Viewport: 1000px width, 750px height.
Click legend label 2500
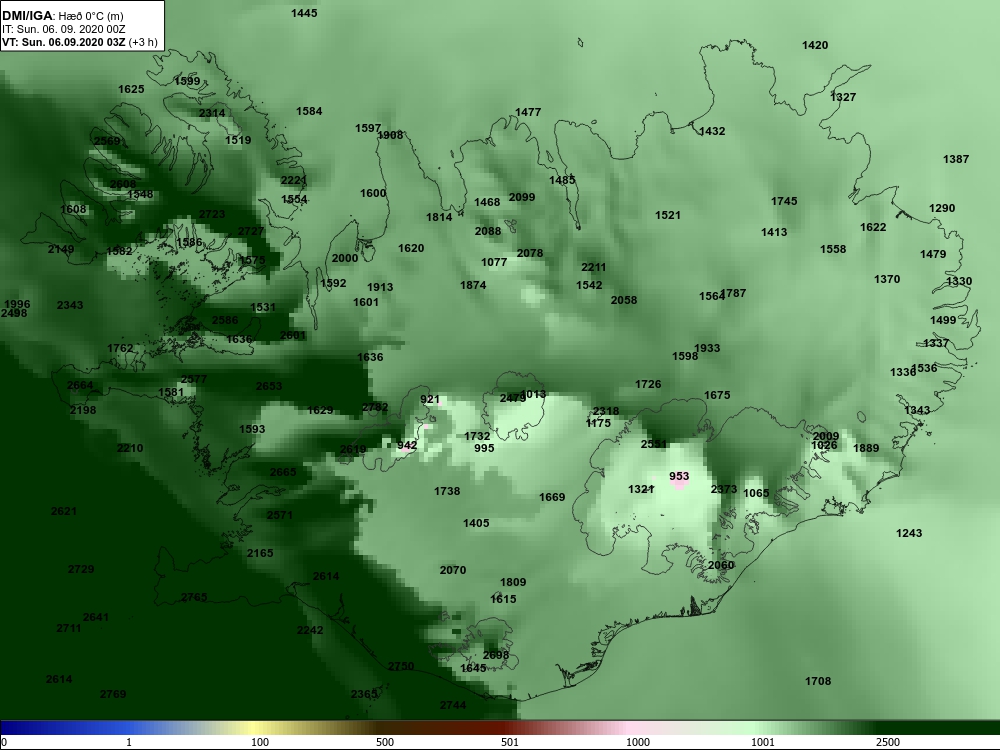[x=888, y=742]
